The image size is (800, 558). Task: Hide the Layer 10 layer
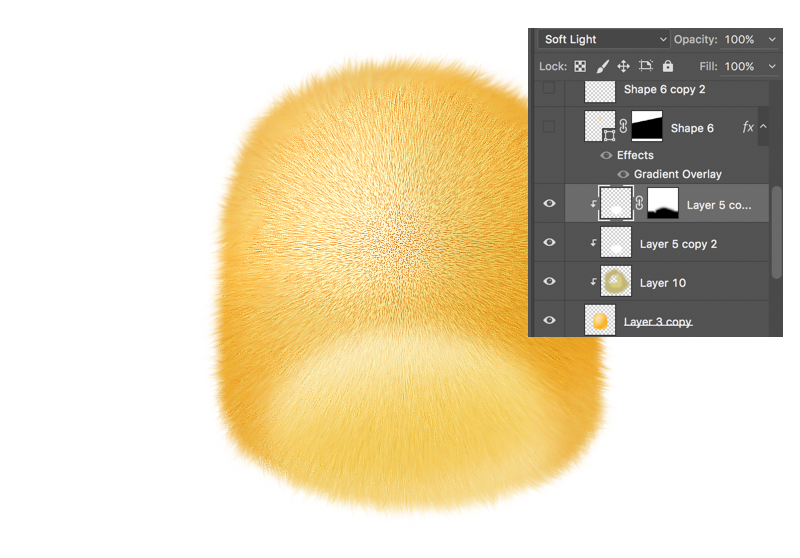pos(549,282)
